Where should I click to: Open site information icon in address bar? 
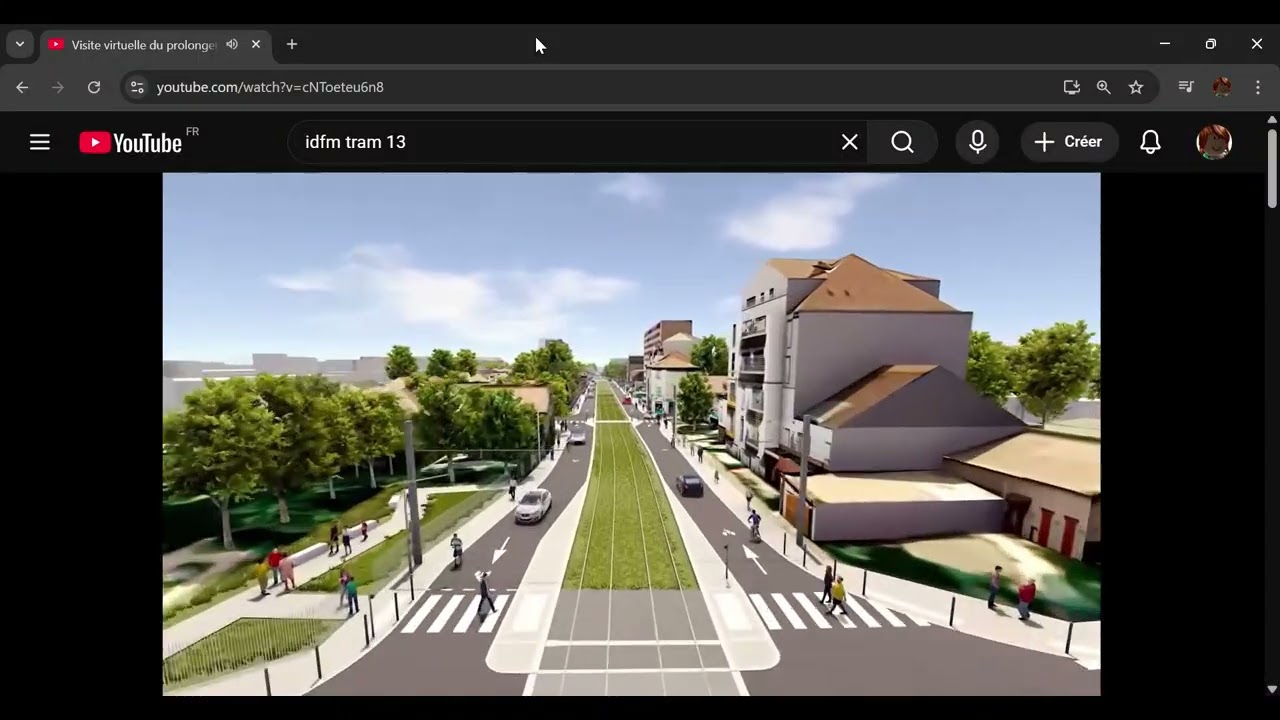[x=138, y=87]
